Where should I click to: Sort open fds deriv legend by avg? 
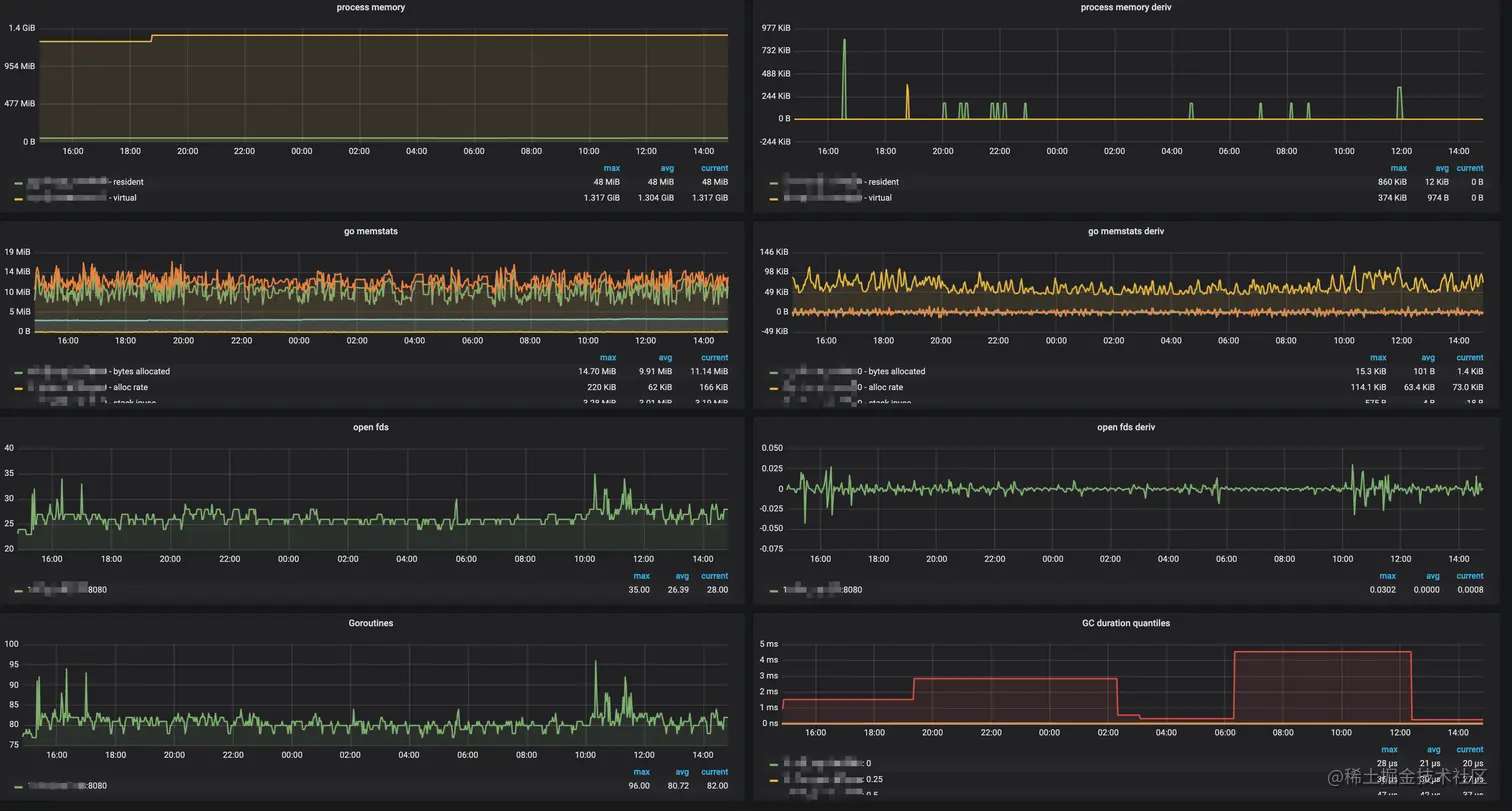point(1433,576)
